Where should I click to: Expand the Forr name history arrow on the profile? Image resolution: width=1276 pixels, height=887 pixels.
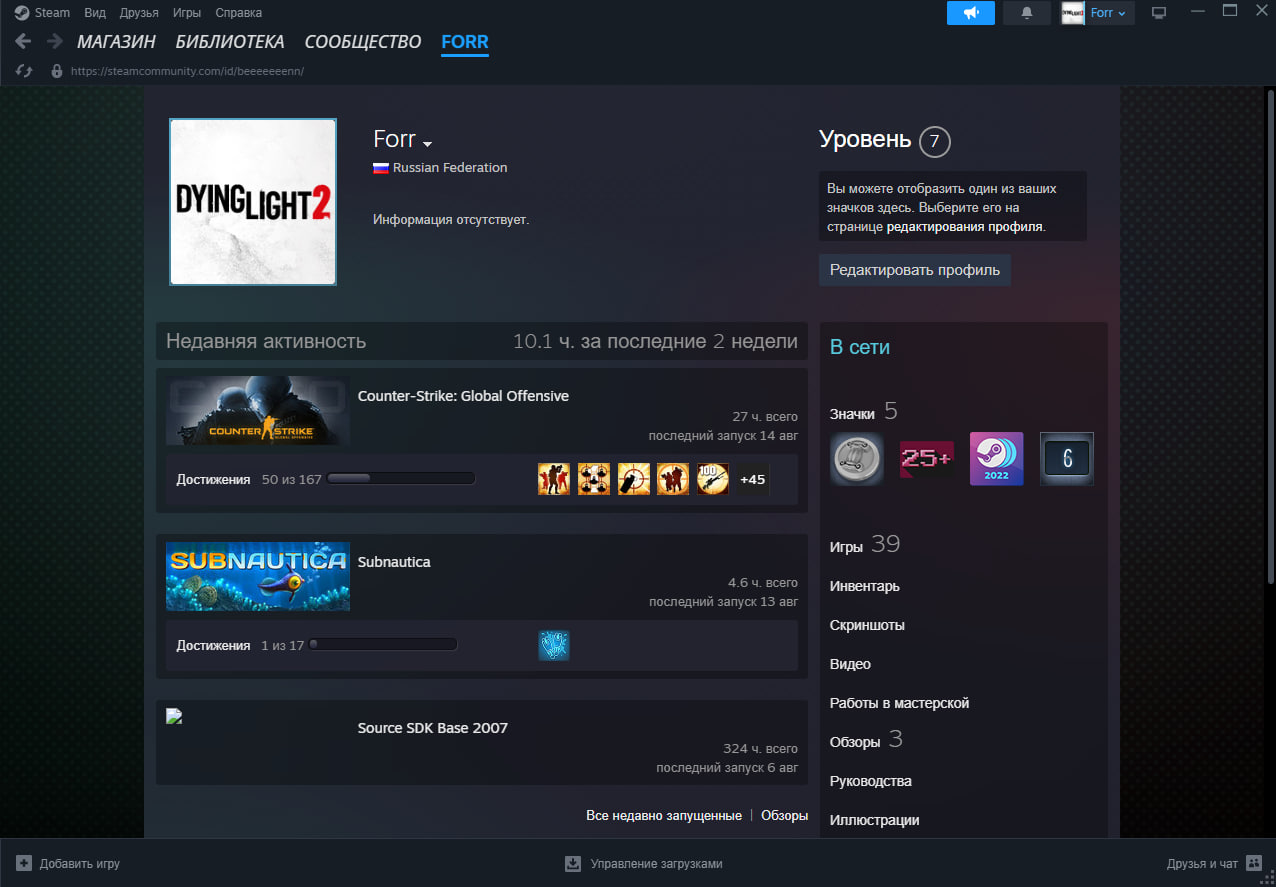[x=427, y=144]
